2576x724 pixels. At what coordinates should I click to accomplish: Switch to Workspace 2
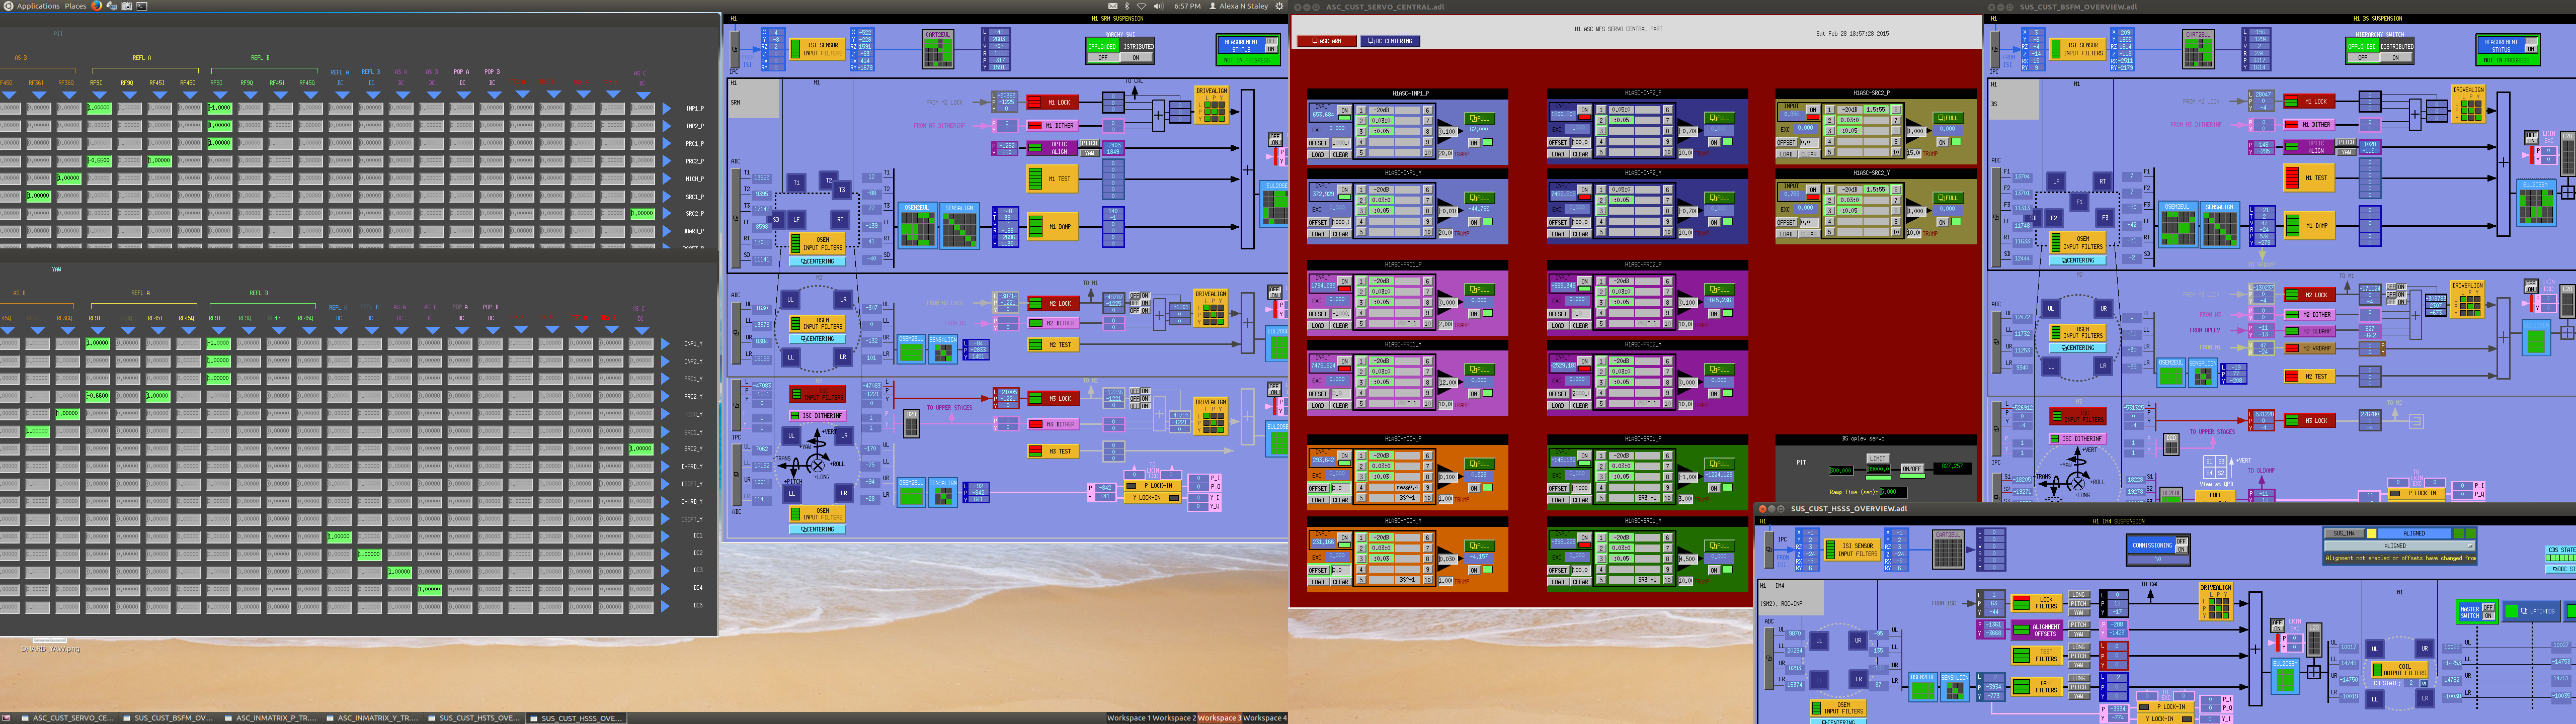click(x=1174, y=718)
